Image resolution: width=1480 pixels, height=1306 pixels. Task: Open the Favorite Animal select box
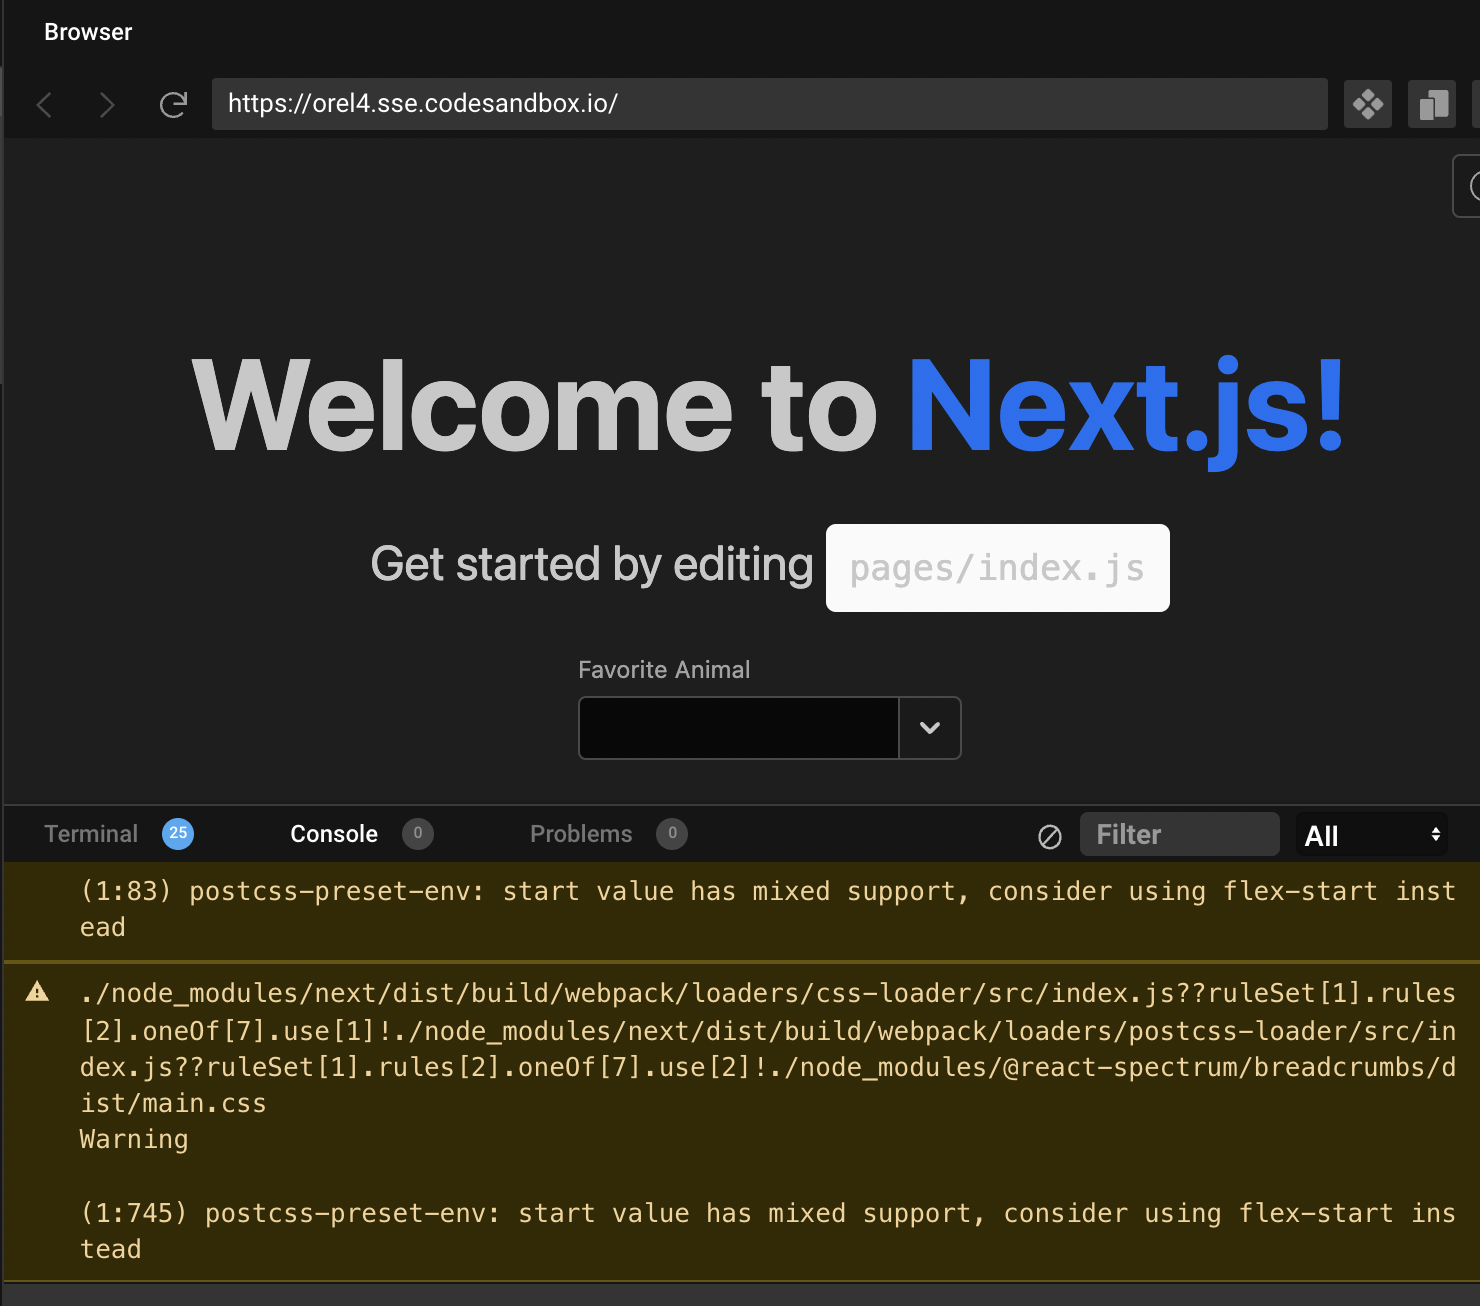tap(740, 727)
